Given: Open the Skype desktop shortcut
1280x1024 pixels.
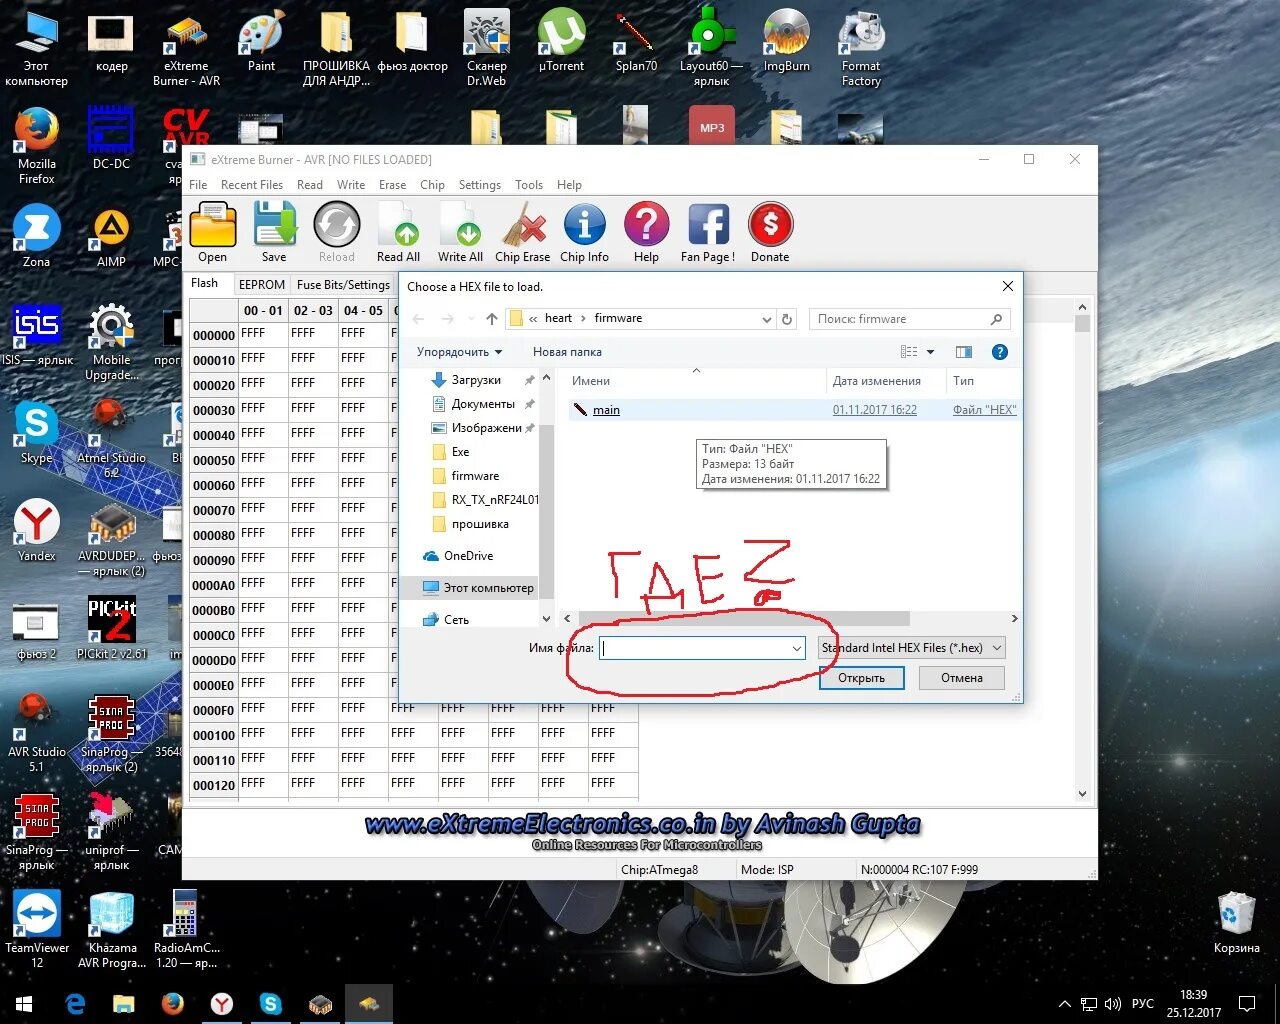Looking at the screenshot, I should pos(37,433).
